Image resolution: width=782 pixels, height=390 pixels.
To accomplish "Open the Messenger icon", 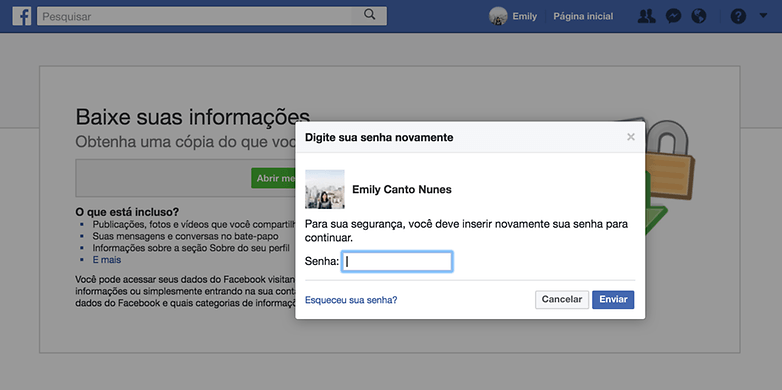I will [x=673, y=16].
